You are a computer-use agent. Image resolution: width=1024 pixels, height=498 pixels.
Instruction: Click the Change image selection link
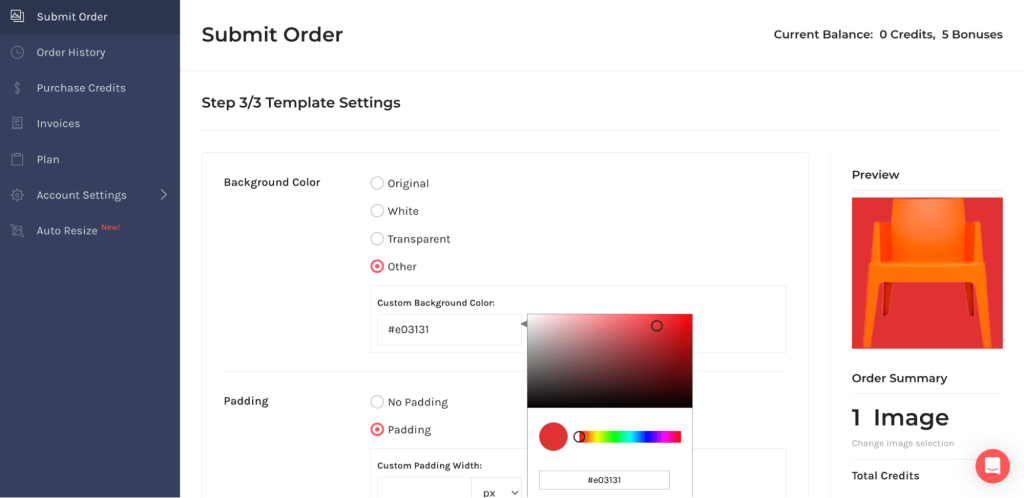click(x=902, y=443)
